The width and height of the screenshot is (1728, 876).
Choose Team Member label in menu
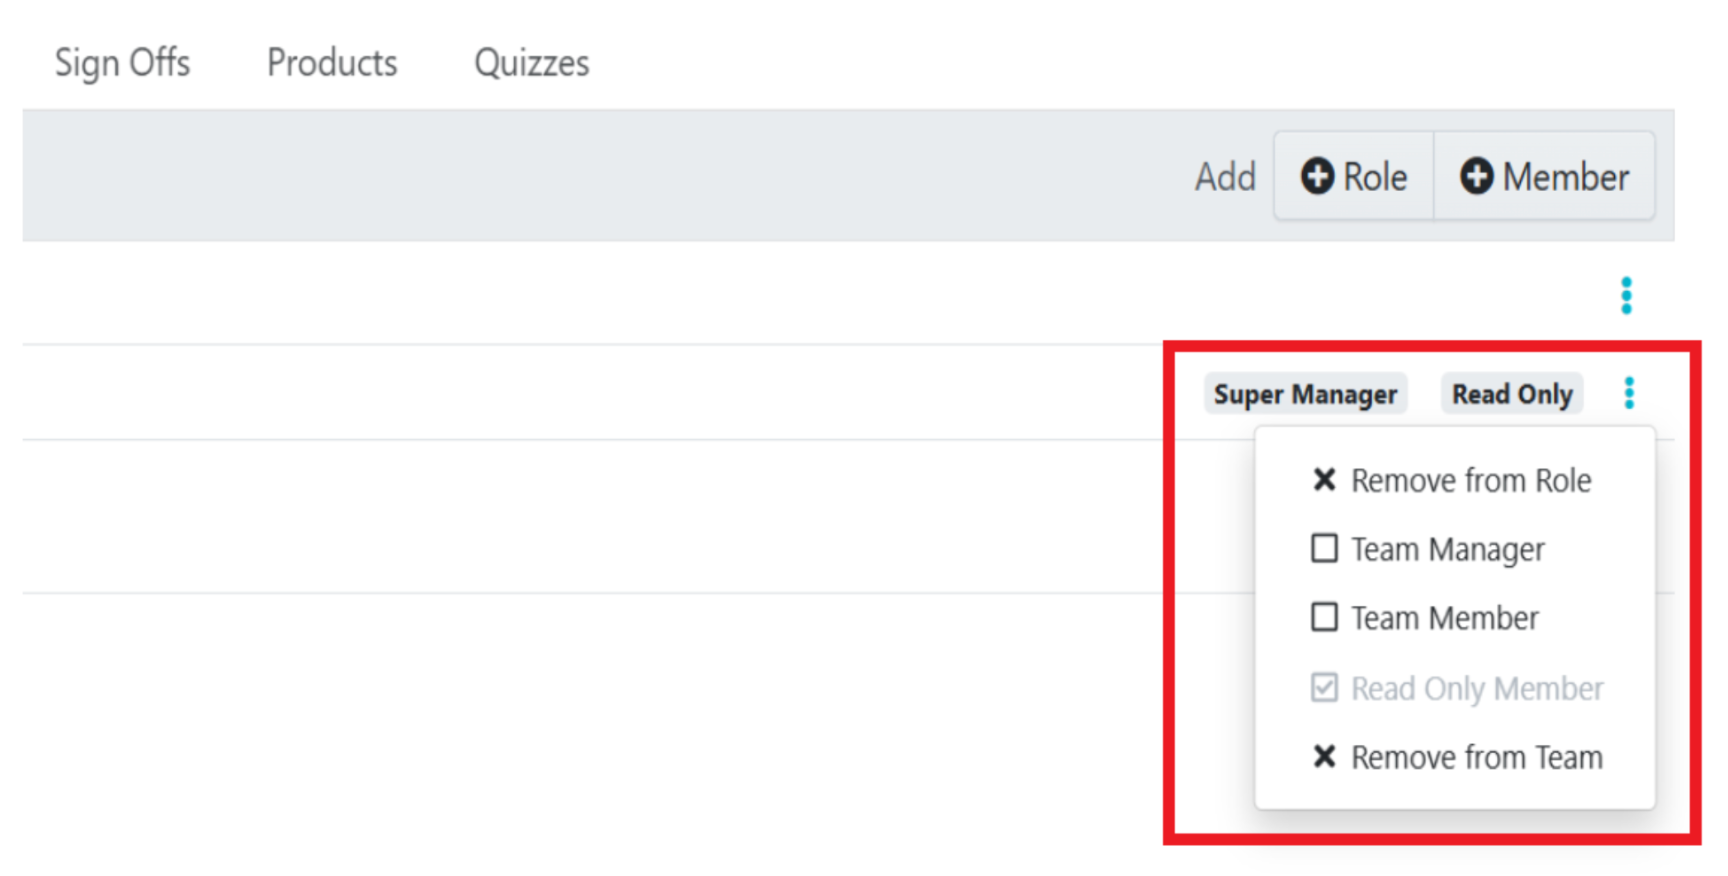(x=1445, y=618)
